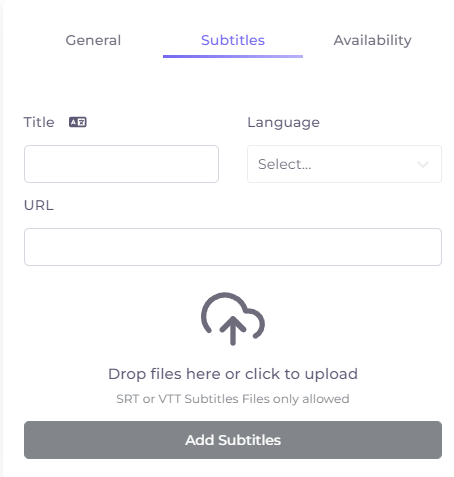Click the SRT or VTT files notice
The height and width of the screenshot is (477, 454).
tap(233, 399)
